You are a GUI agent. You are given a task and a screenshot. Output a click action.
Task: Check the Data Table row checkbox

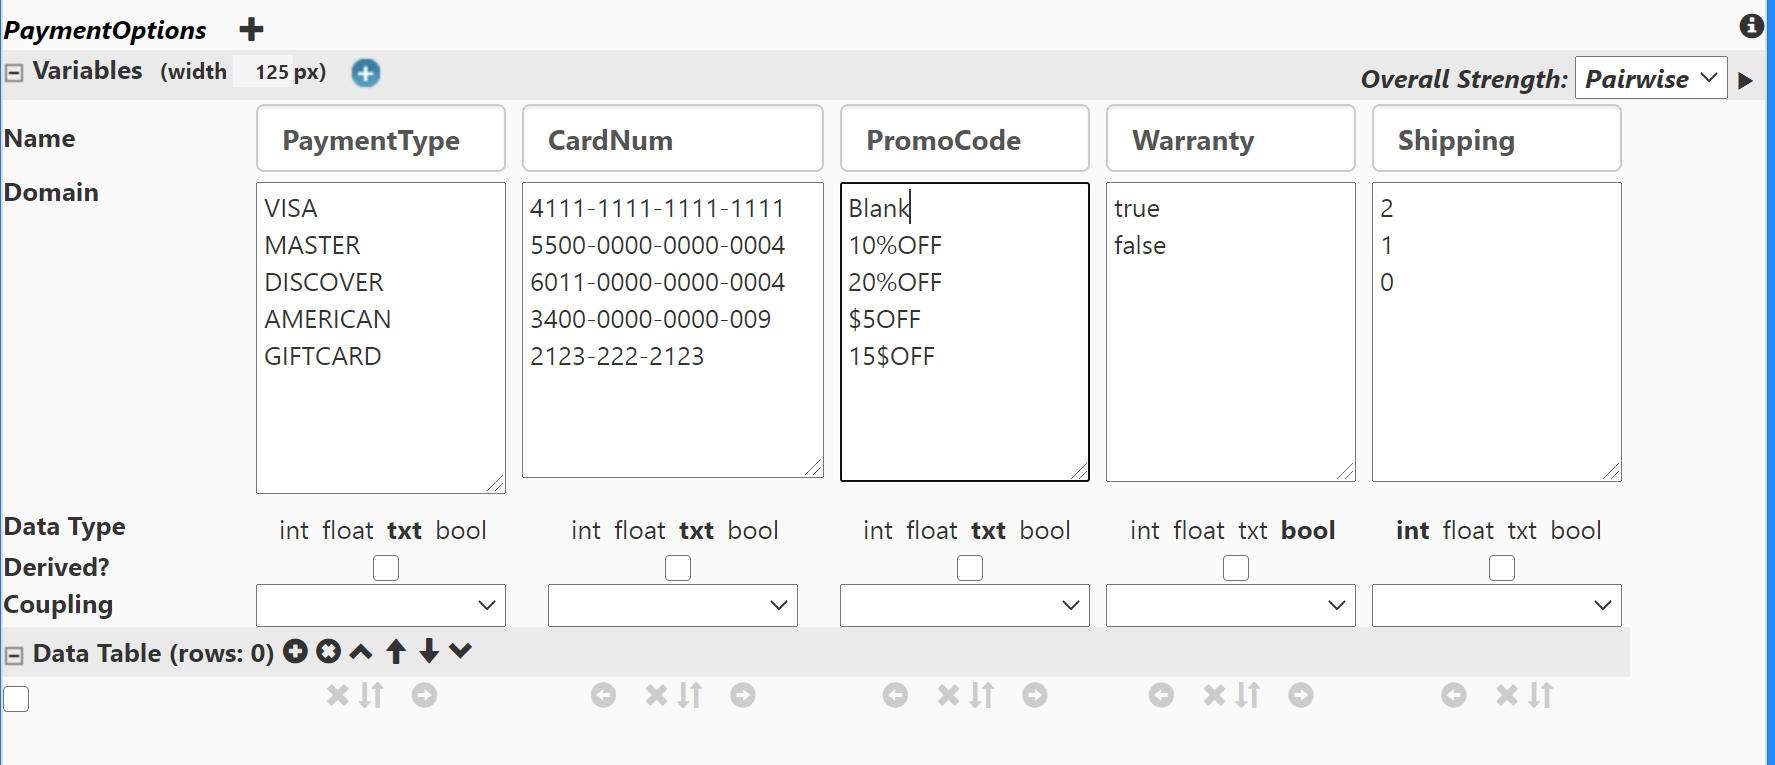point(16,699)
